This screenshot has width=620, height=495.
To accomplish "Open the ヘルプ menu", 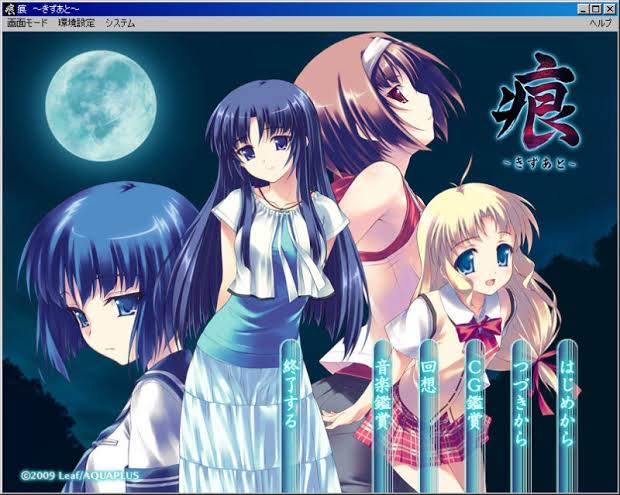I will click(x=600, y=22).
